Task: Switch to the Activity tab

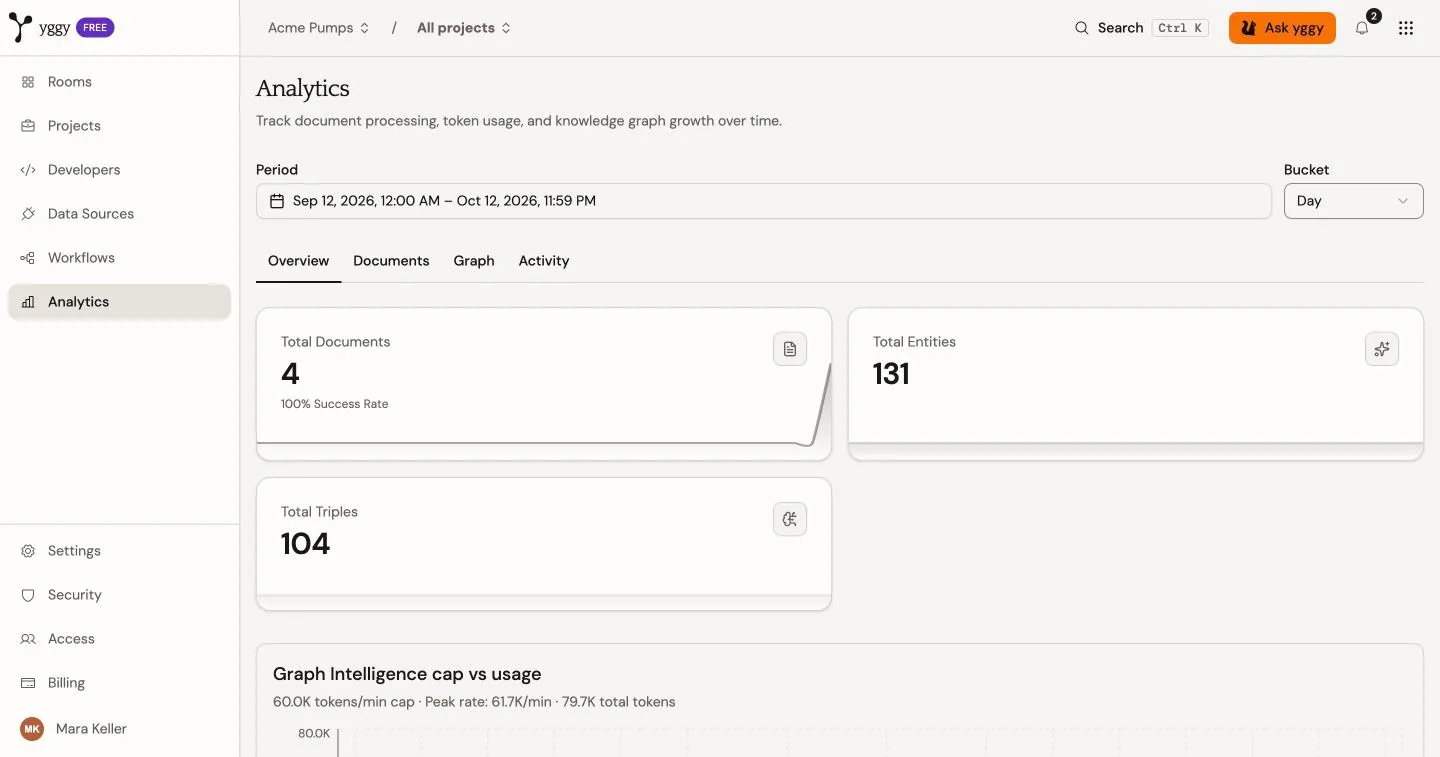Action: tap(544, 261)
